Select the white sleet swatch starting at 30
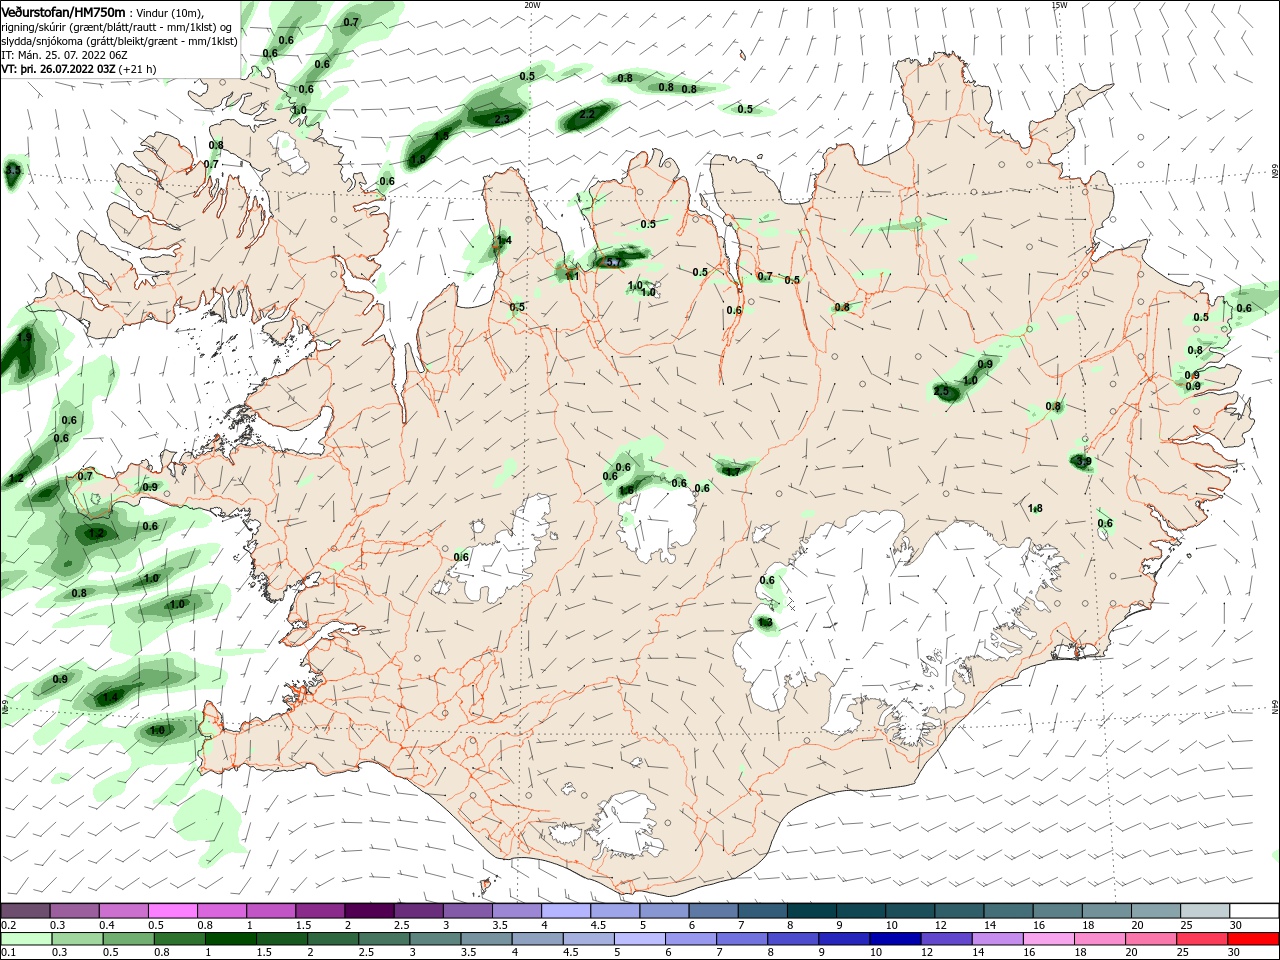This screenshot has width=1280, height=960. tap(1254, 911)
